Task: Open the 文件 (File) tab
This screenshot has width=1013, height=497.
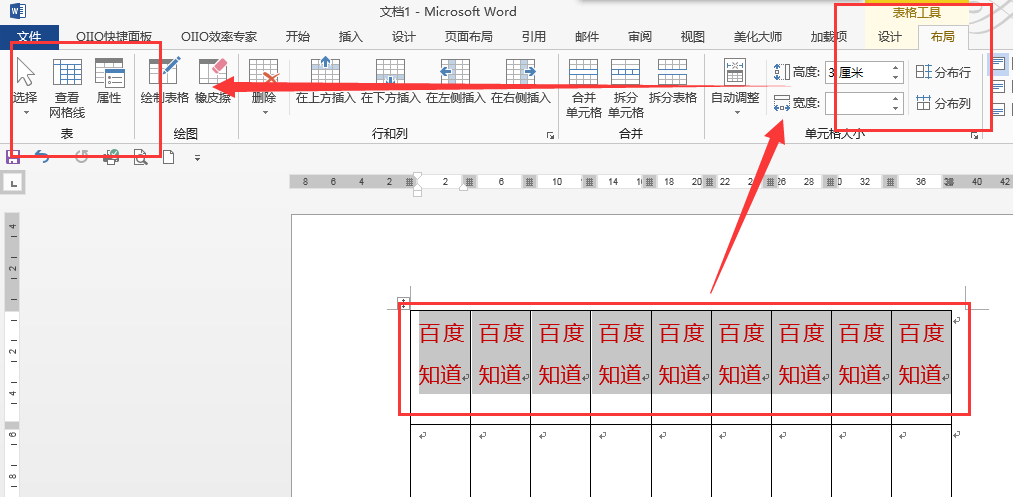Action: tap(30, 37)
